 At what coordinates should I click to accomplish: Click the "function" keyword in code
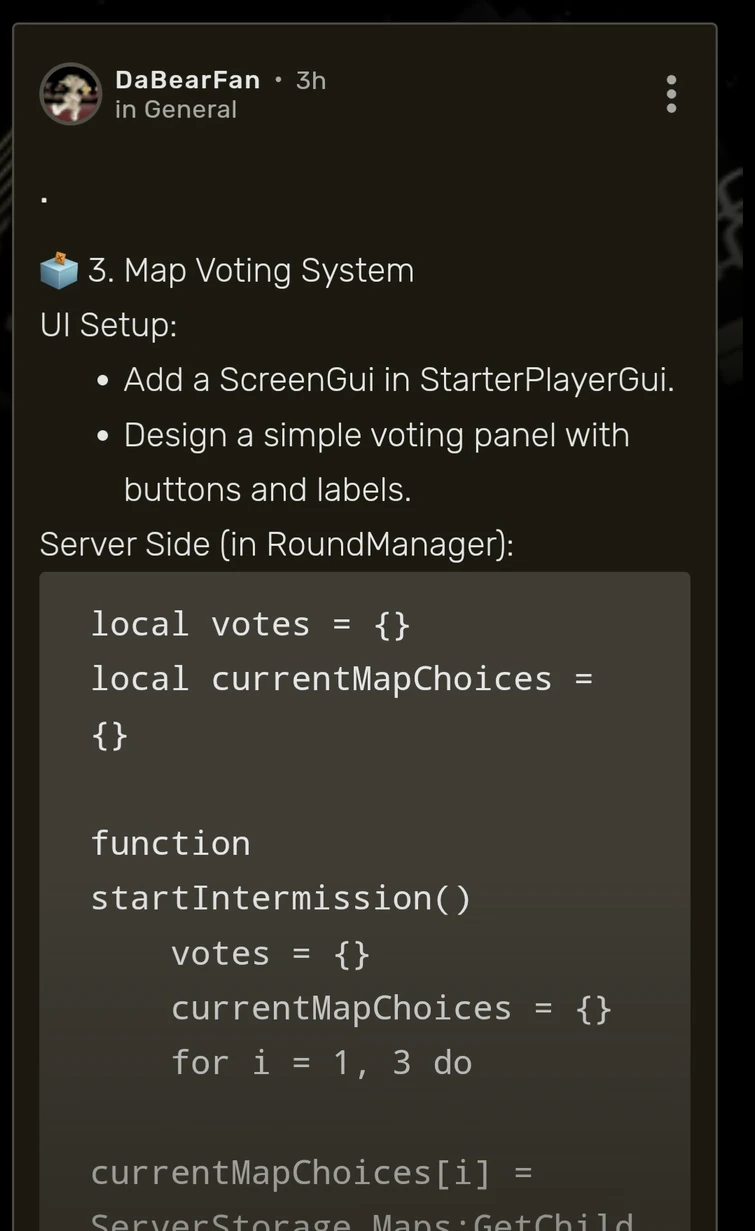point(170,843)
